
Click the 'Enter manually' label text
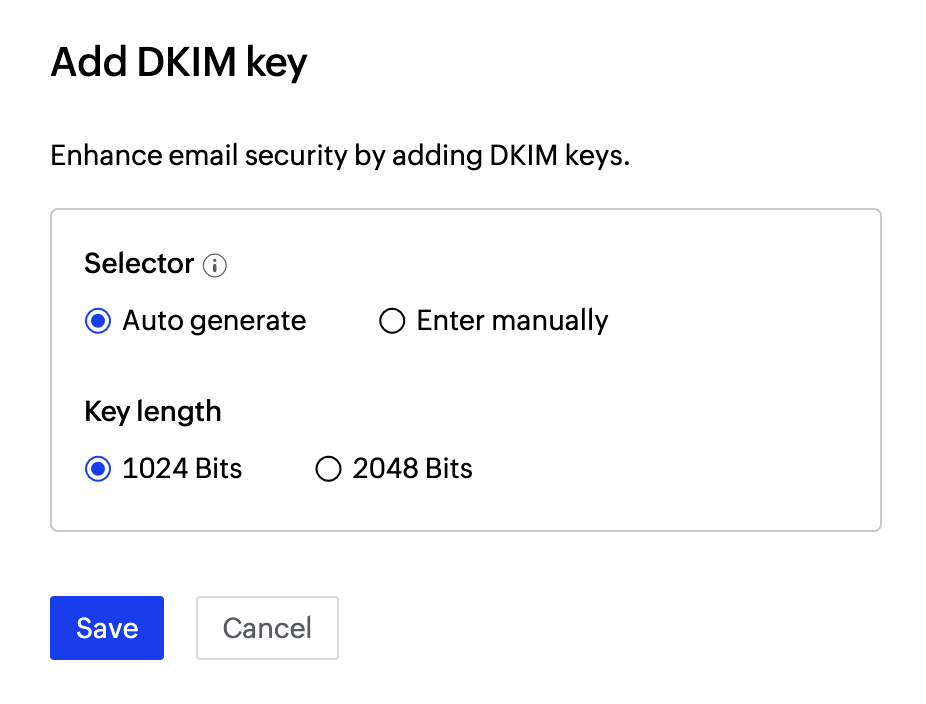tap(512, 321)
